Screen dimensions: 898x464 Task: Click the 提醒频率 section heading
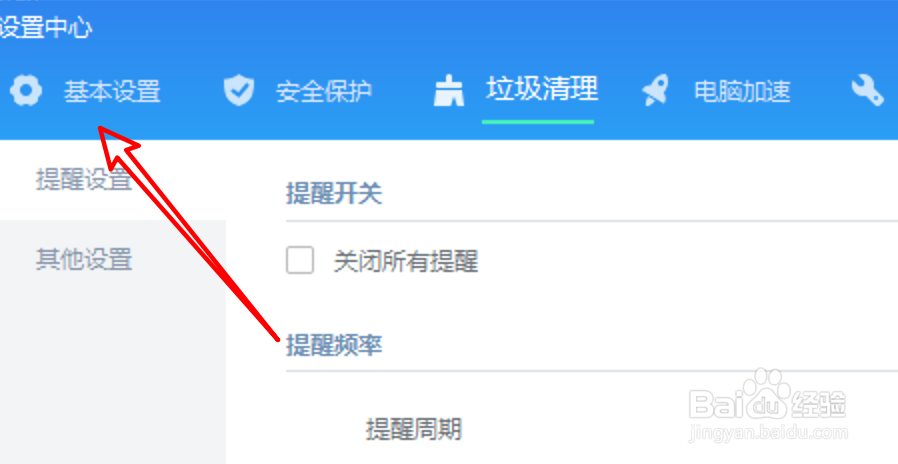pyautogui.click(x=334, y=345)
